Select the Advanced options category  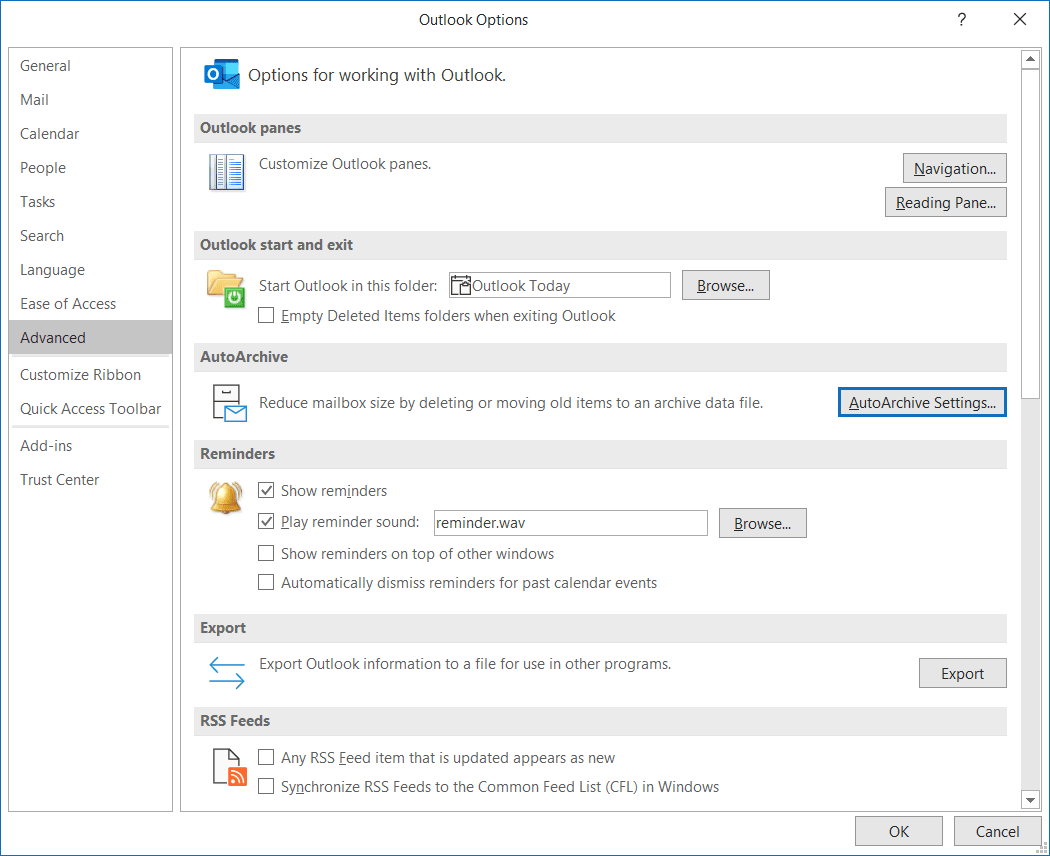(90, 338)
